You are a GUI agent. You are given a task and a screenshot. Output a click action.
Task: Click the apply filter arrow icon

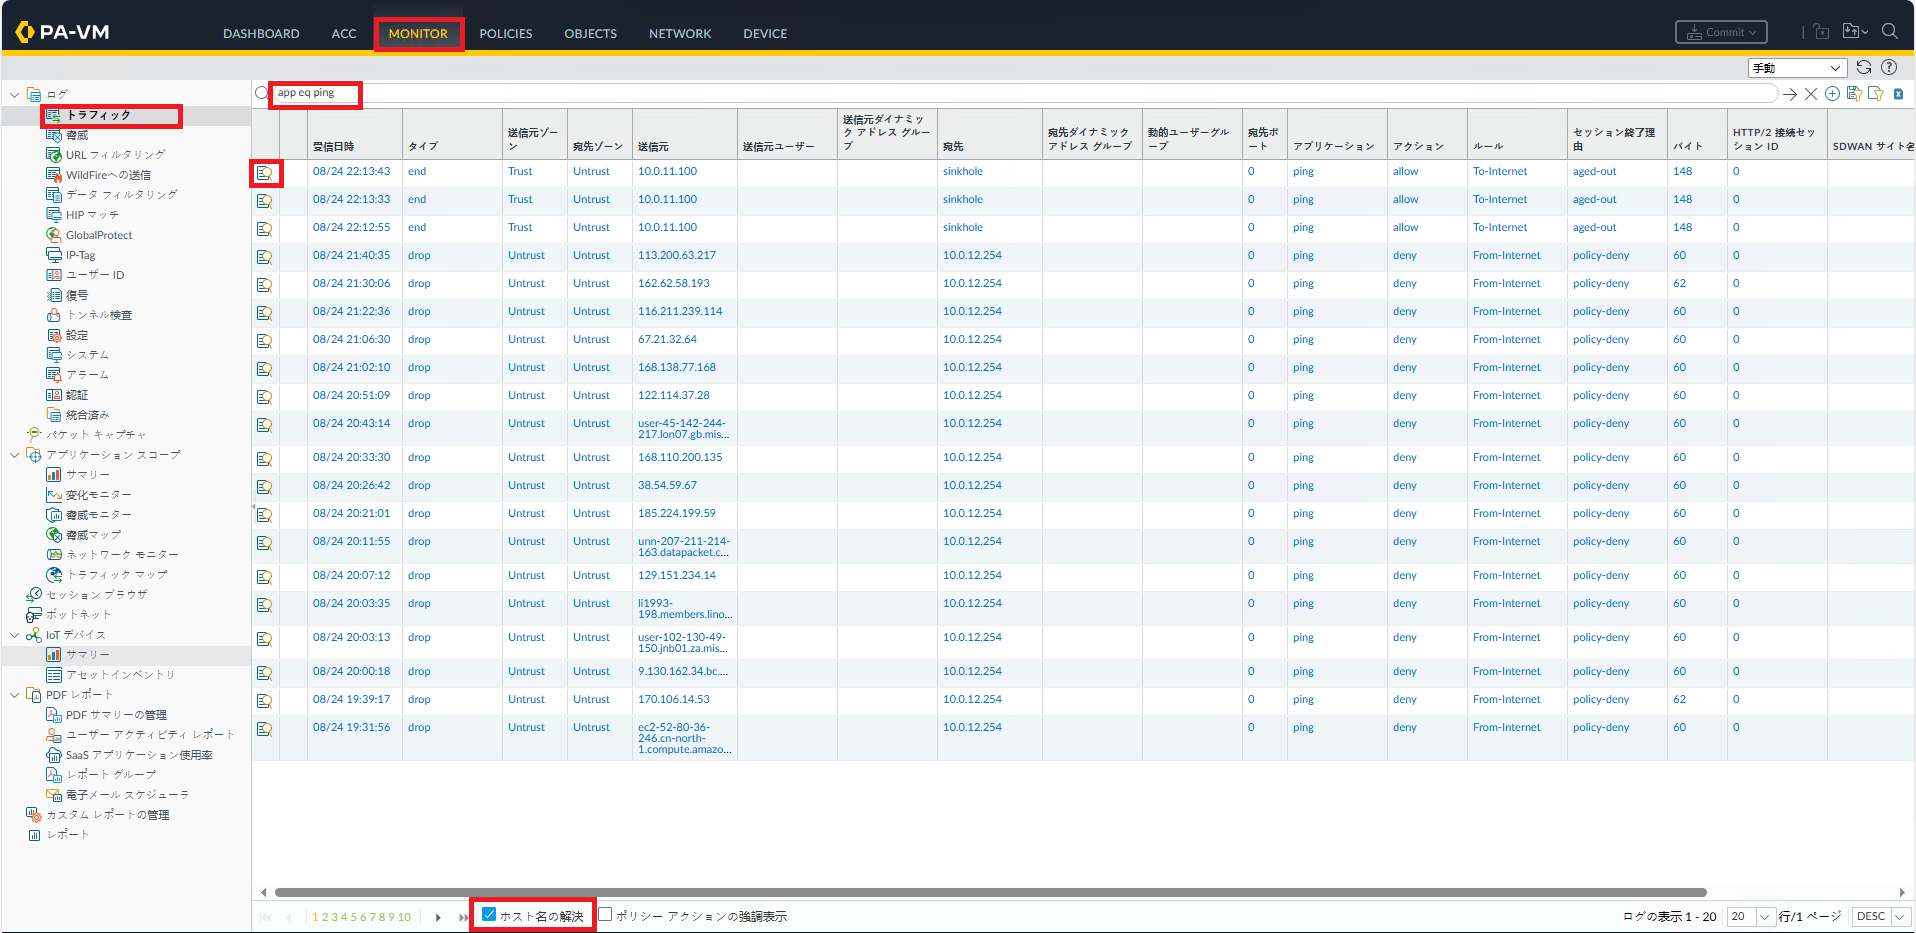point(1789,94)
